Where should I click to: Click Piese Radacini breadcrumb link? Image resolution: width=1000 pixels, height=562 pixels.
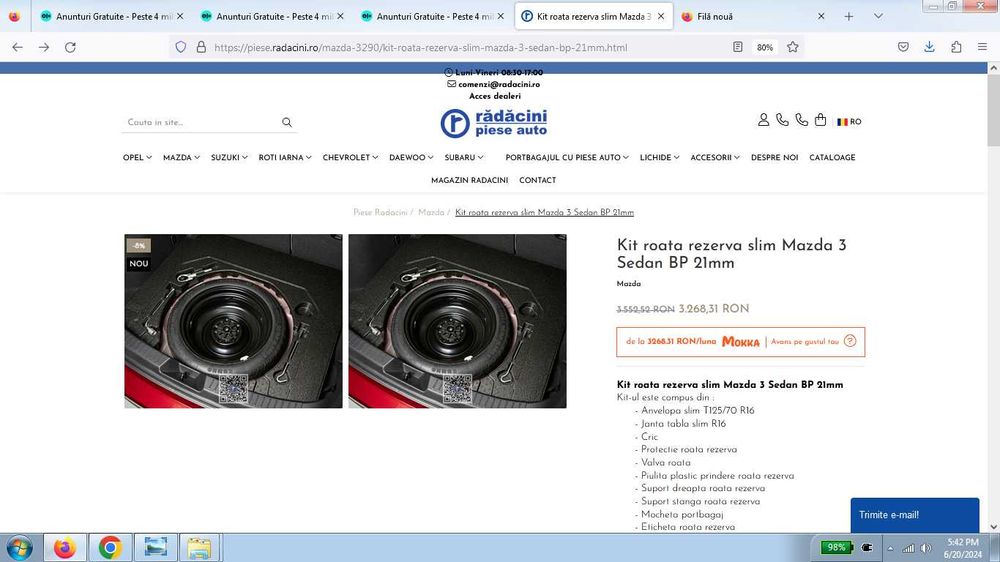(x=380, y=212)
